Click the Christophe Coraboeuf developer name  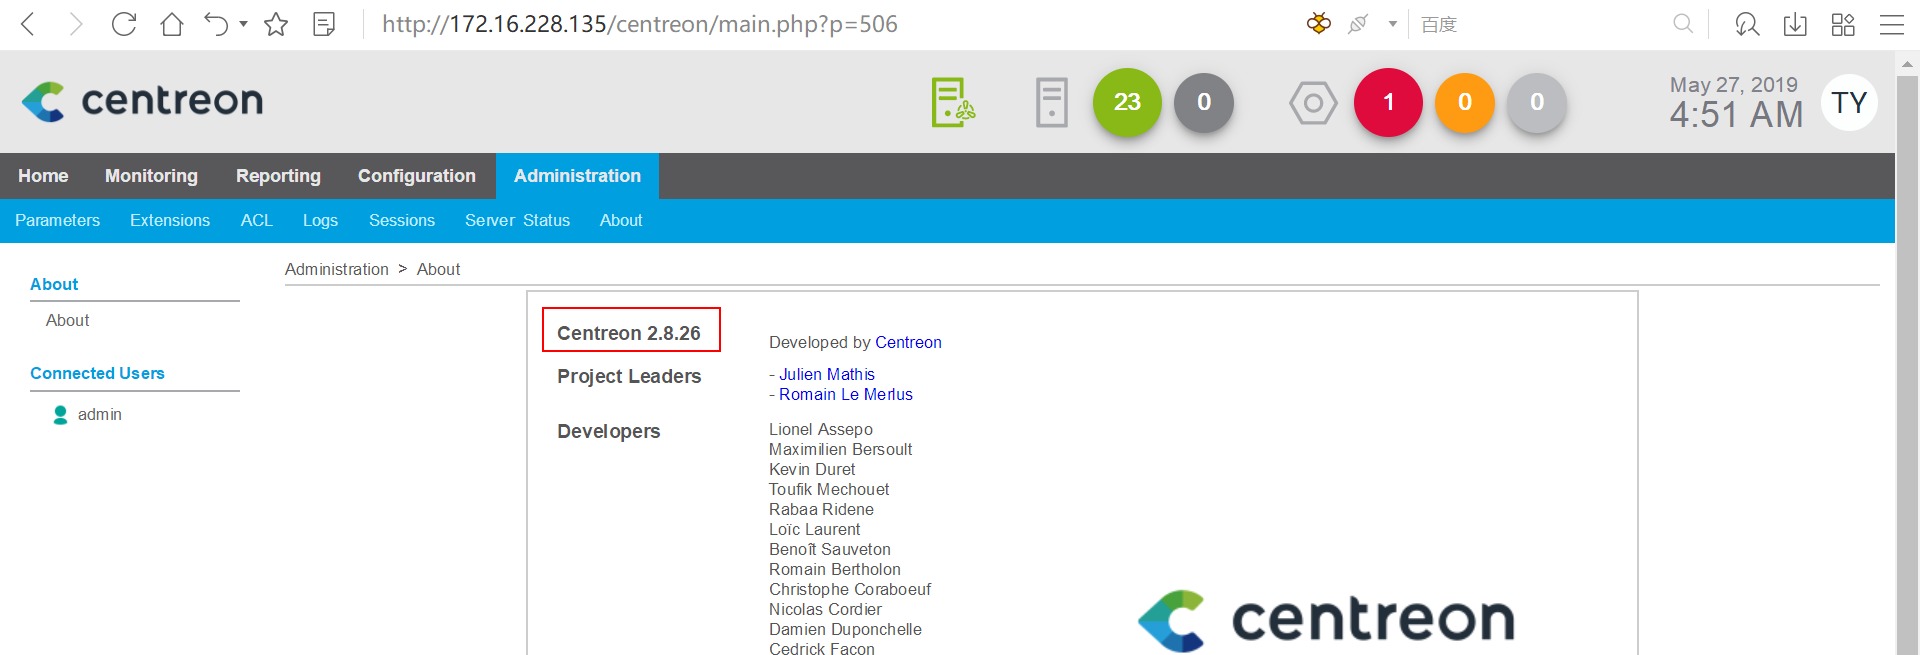click(x=850, y=589)
